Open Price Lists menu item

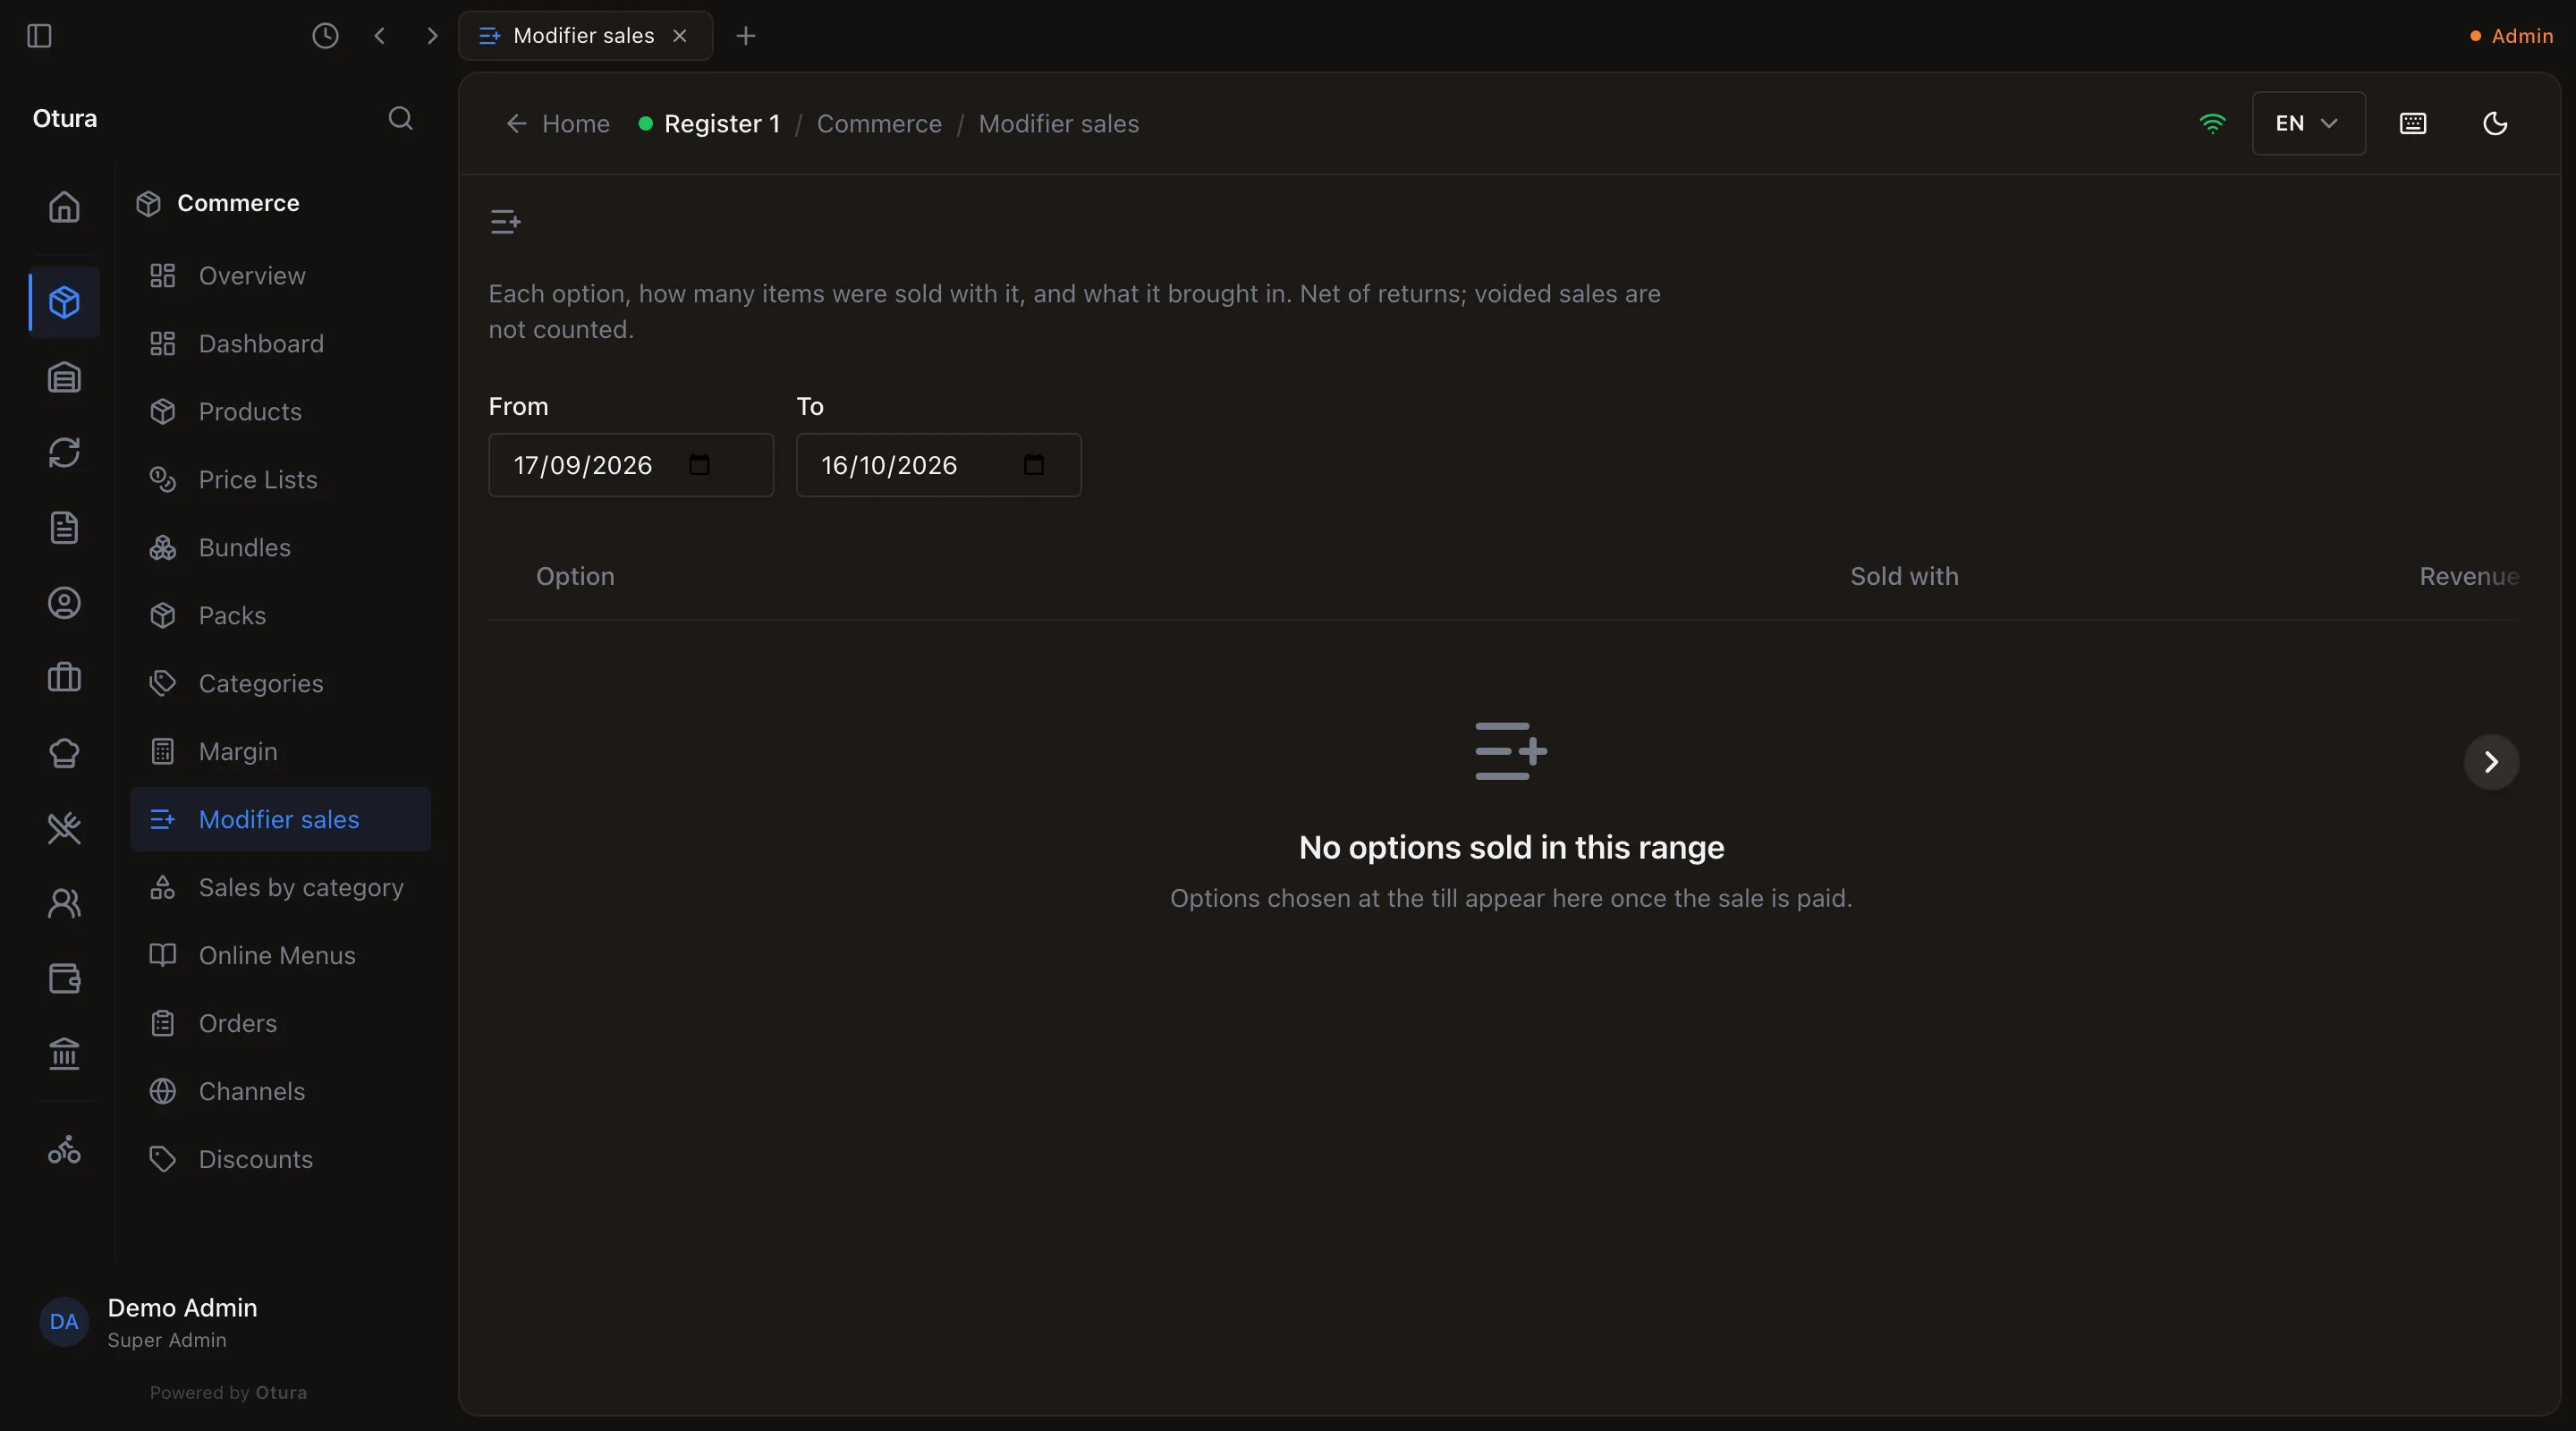click(280, 479)
